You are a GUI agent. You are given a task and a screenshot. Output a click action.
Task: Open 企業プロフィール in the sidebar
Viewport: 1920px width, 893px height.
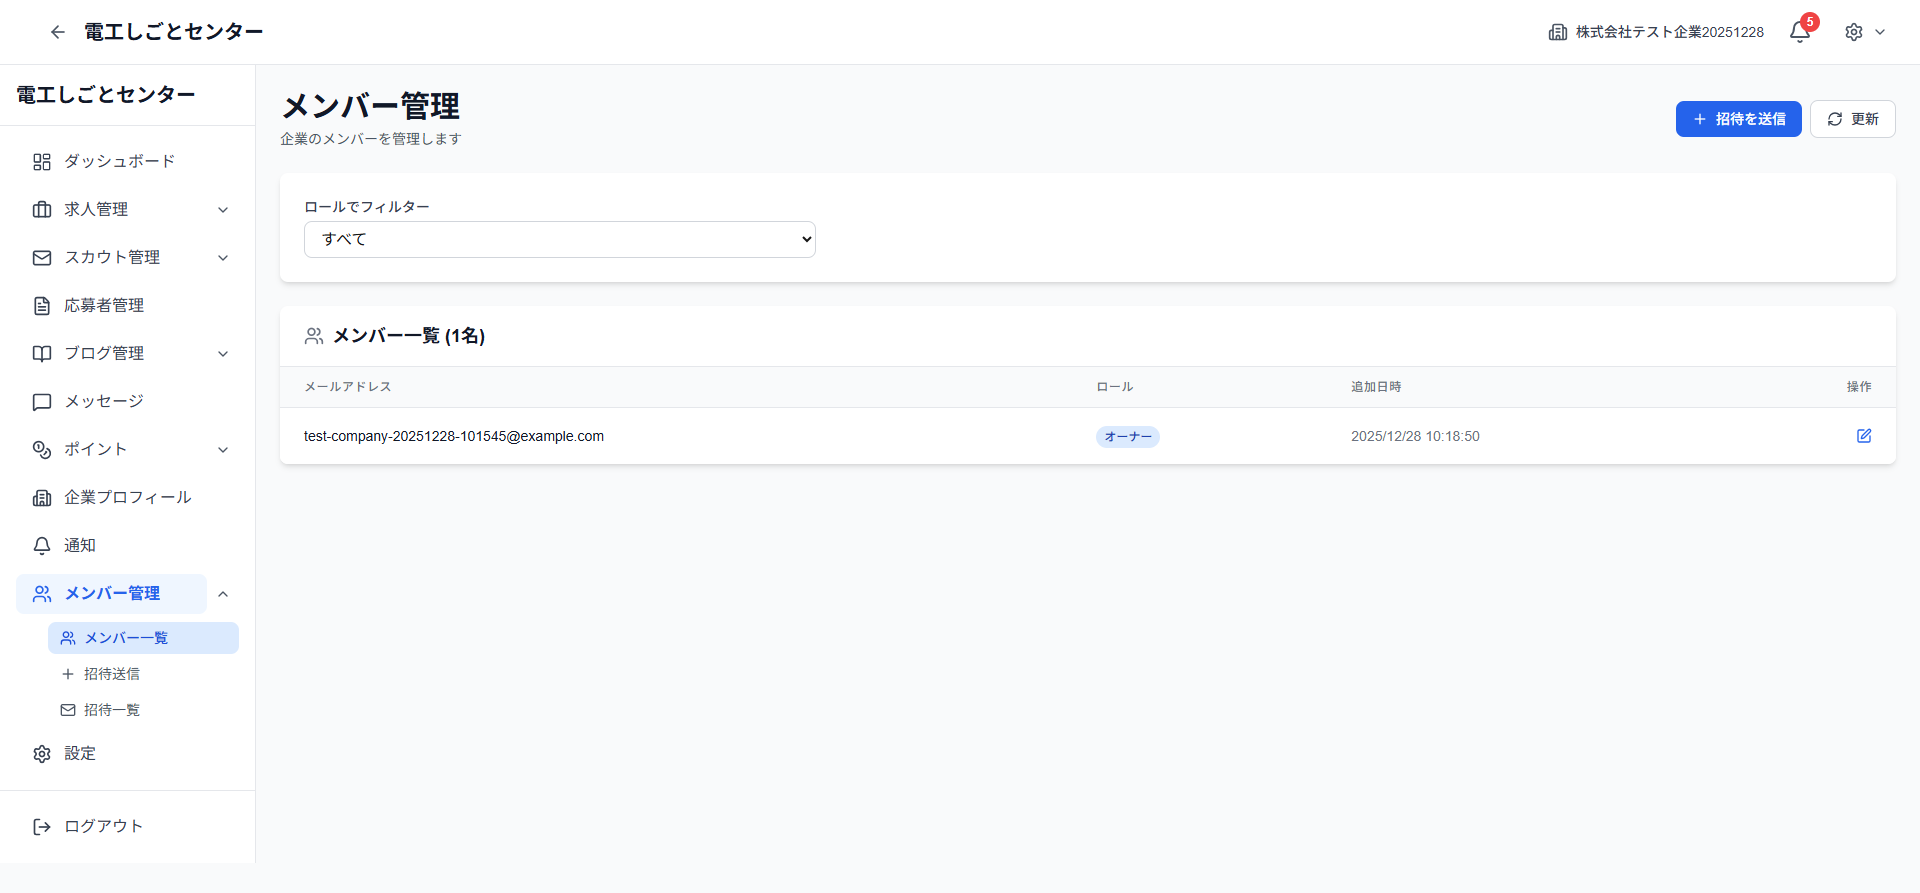coord(127,497)
